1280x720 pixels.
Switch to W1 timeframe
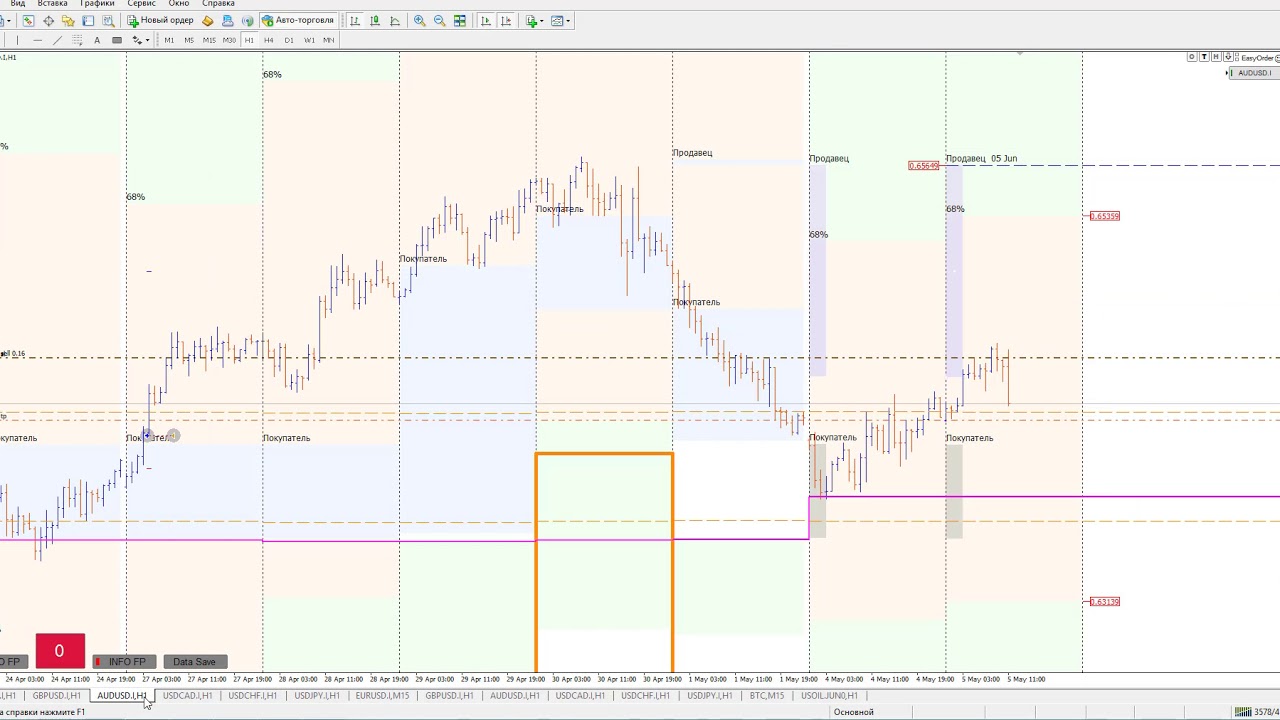309,40
